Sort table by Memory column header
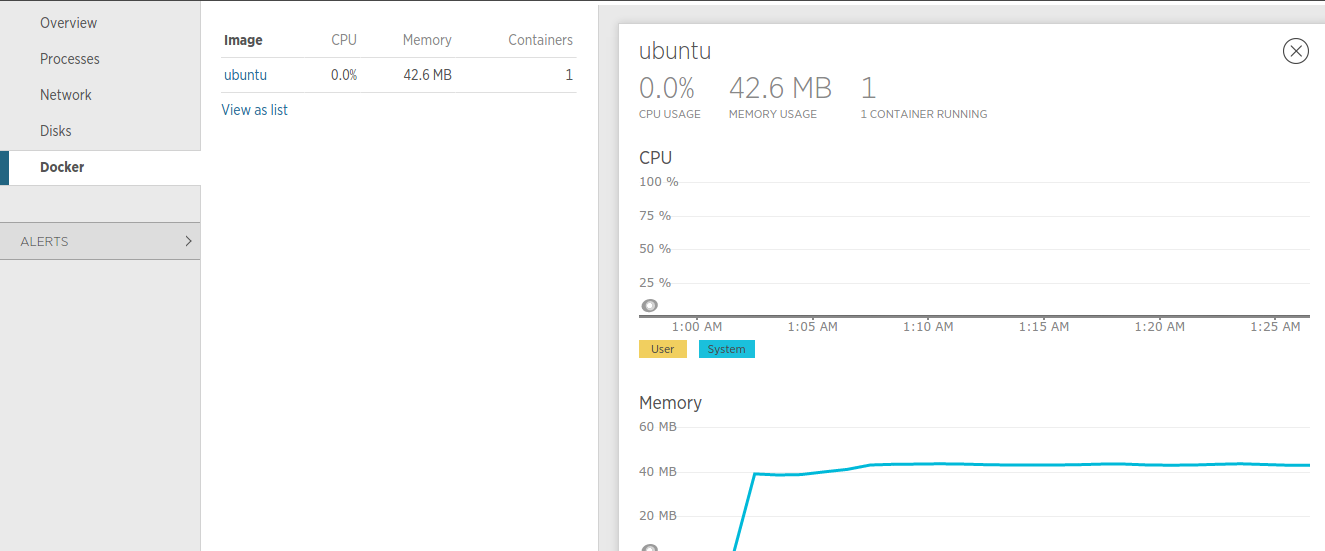This screenshot has height=551, width=1325. pyautogui.click(x=427, y=41)
